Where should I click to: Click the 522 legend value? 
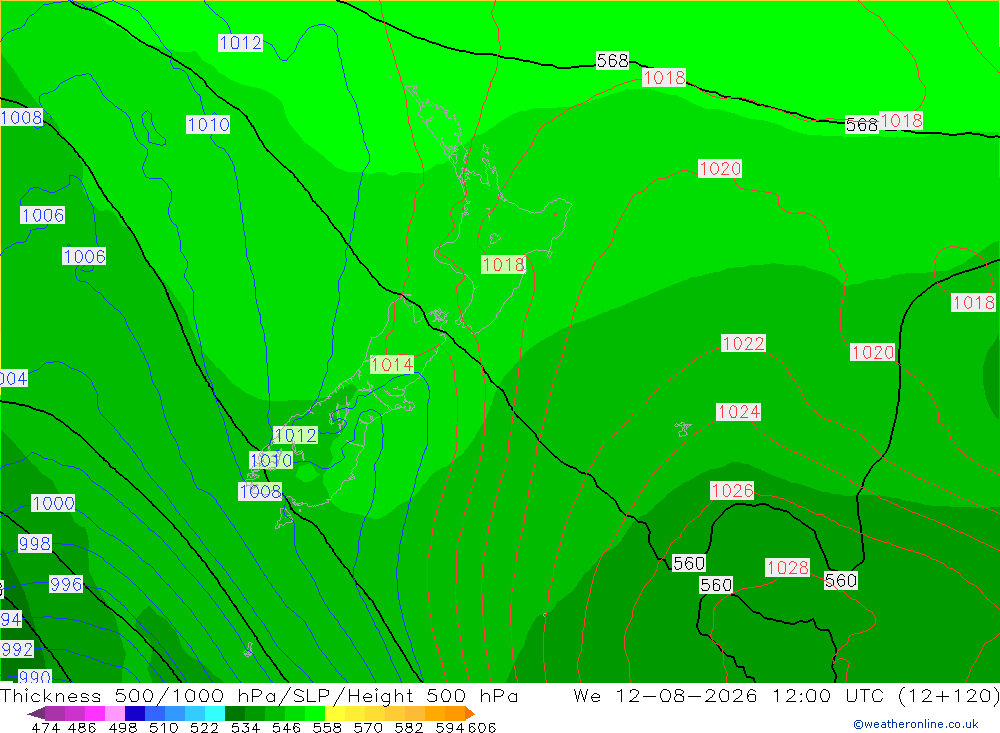pyautogui.click(x=205, y=727)
